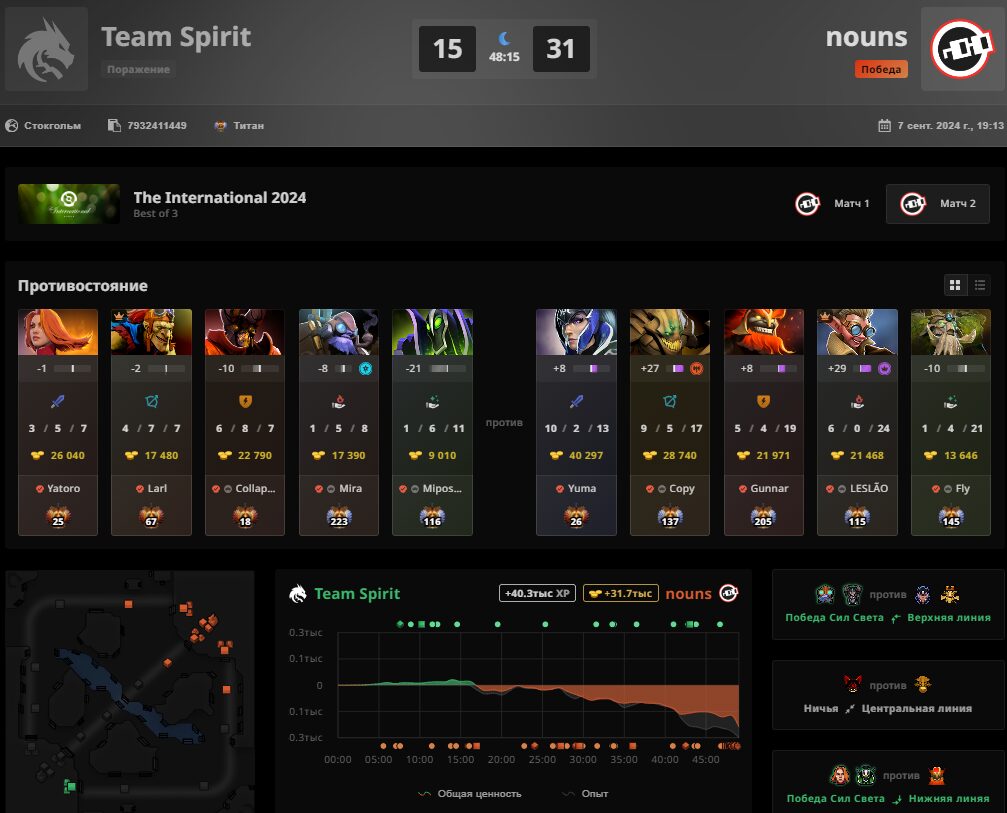
Task: Switch to list view of matchup
Action: (979, 285)
